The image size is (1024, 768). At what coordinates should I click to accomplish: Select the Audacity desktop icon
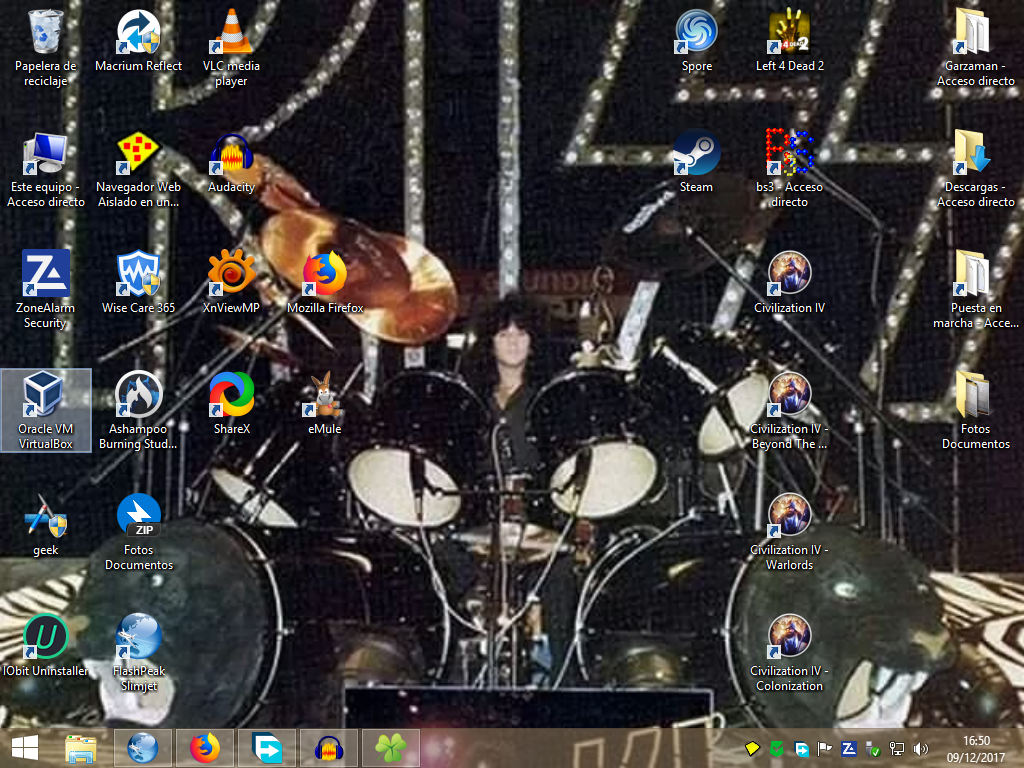tap(231, 162)
